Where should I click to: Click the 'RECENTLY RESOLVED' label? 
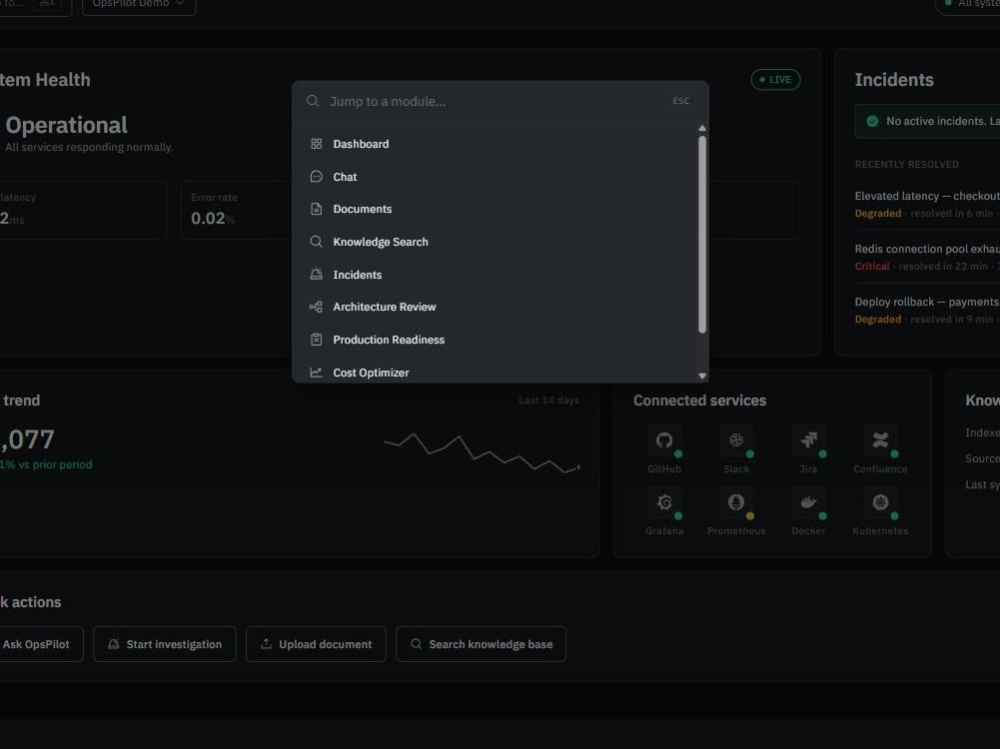906,165
